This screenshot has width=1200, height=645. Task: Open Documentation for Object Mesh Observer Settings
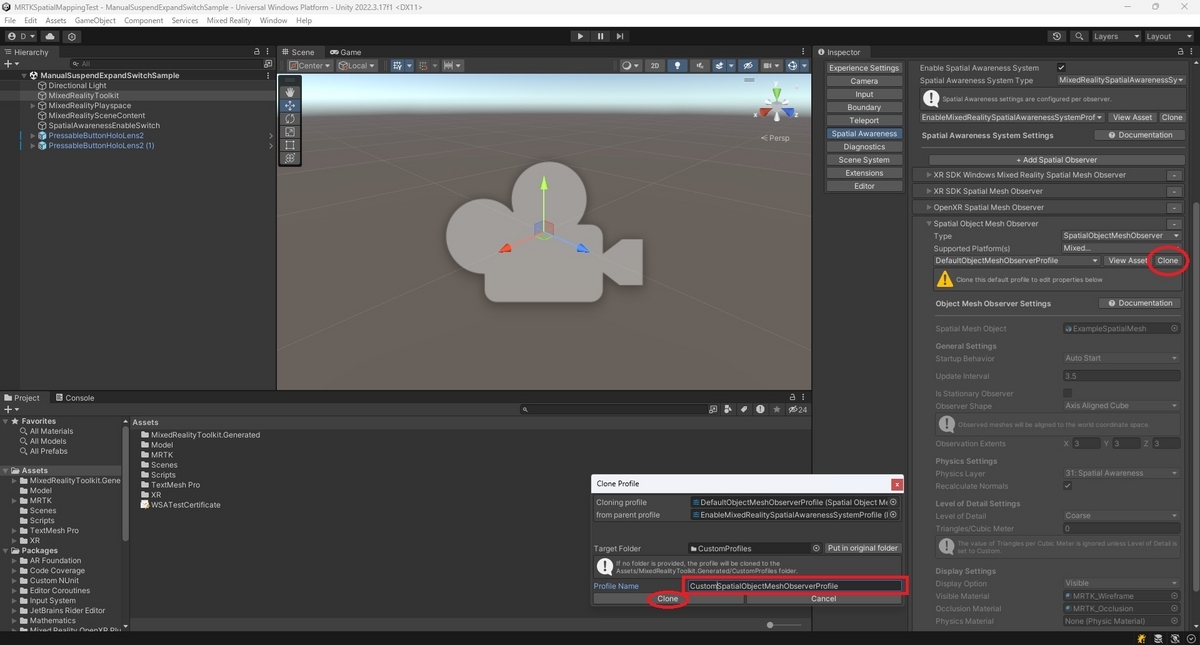click(x=1139, y=303)
